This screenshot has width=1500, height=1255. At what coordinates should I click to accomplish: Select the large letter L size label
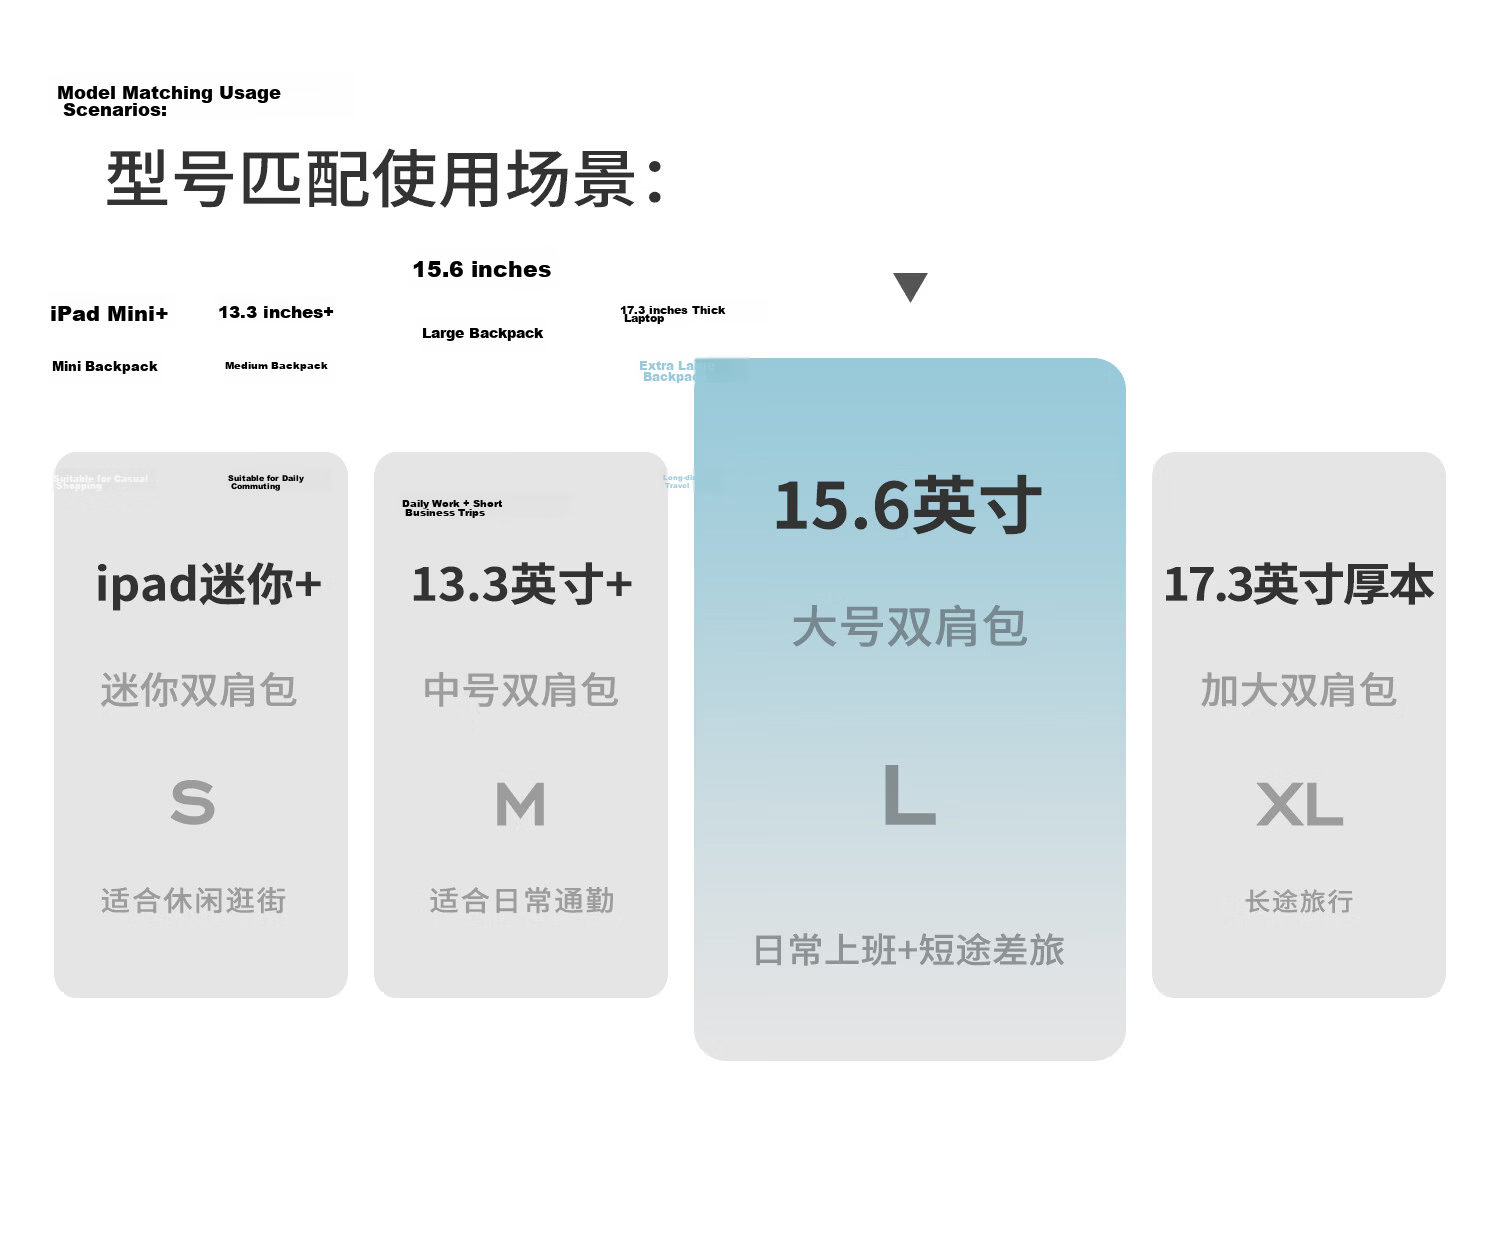[x=909, y=794]
